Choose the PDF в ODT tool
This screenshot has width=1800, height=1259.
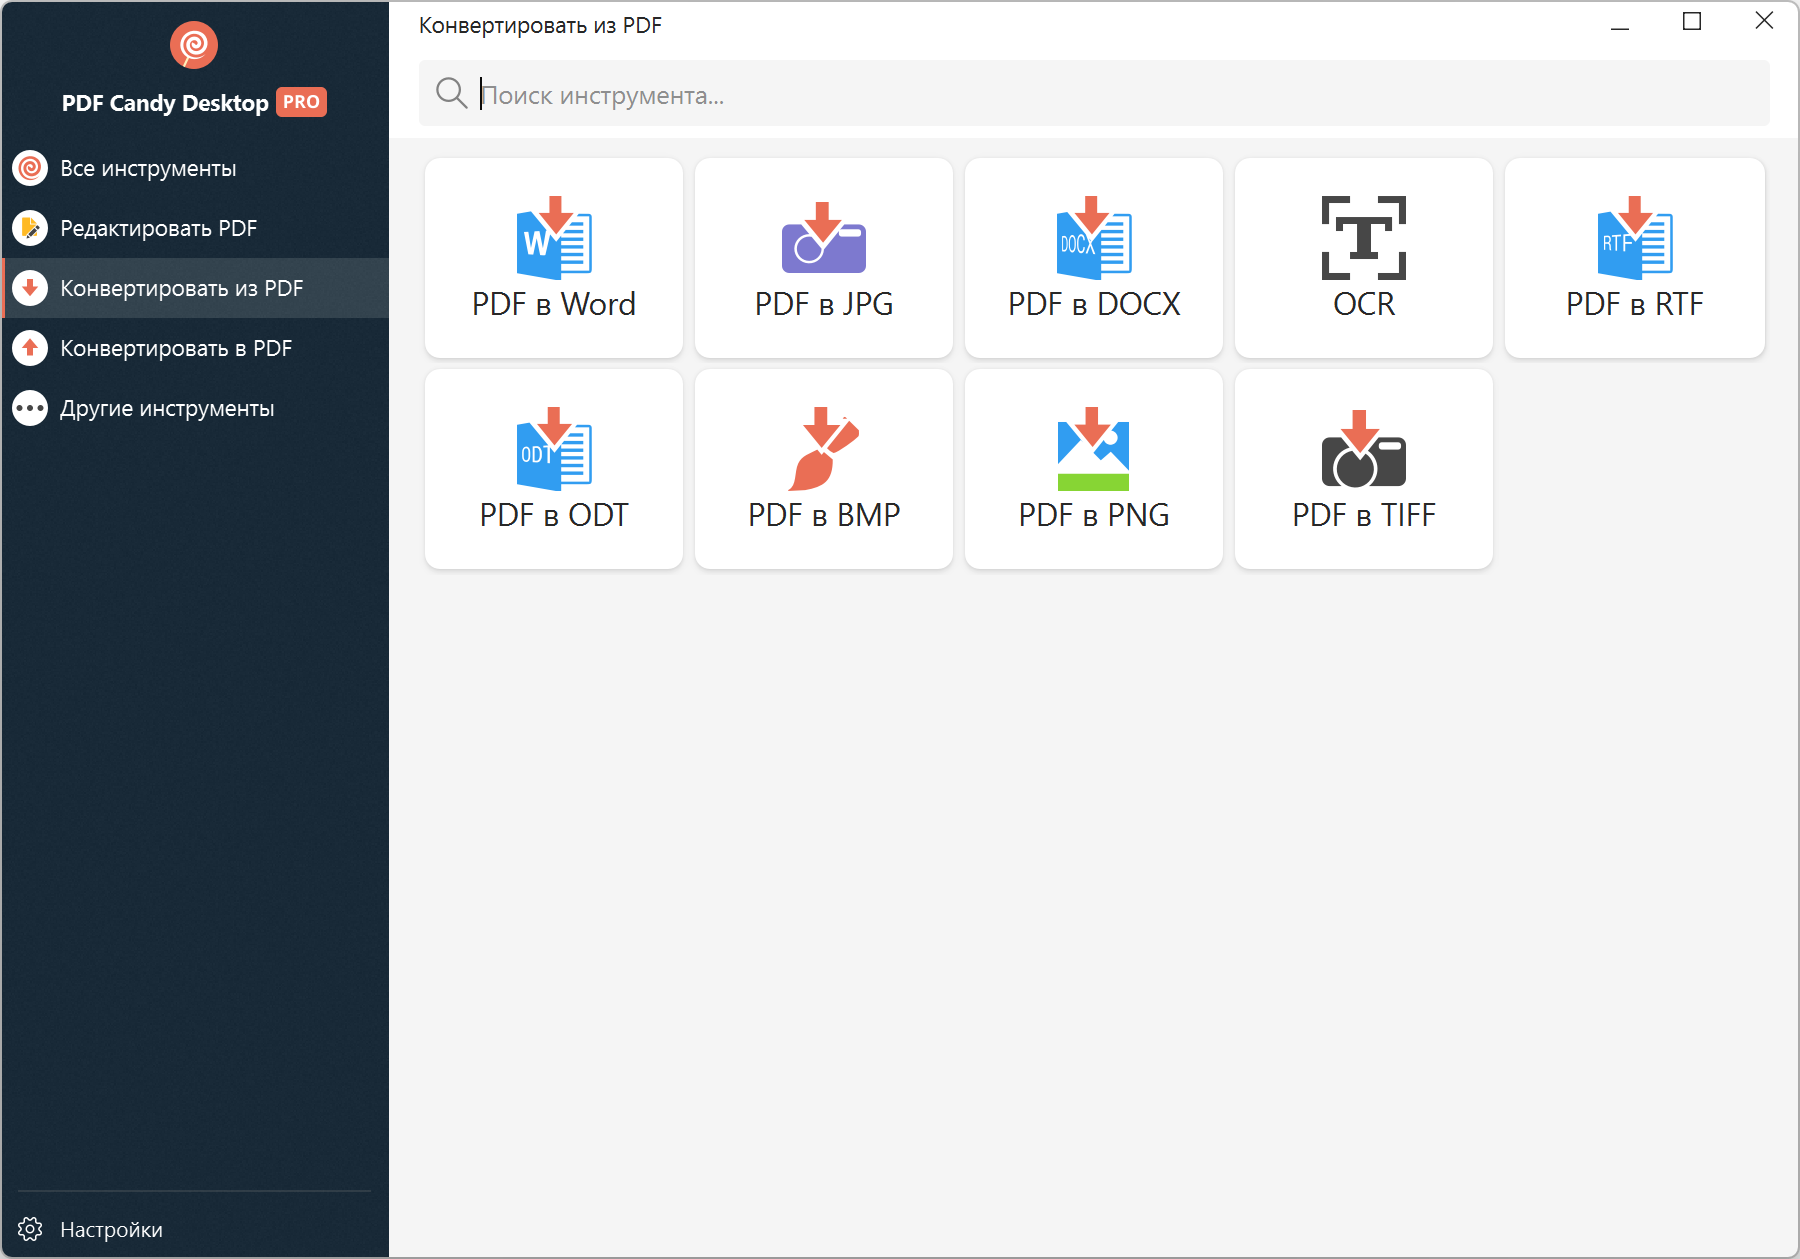554,469
